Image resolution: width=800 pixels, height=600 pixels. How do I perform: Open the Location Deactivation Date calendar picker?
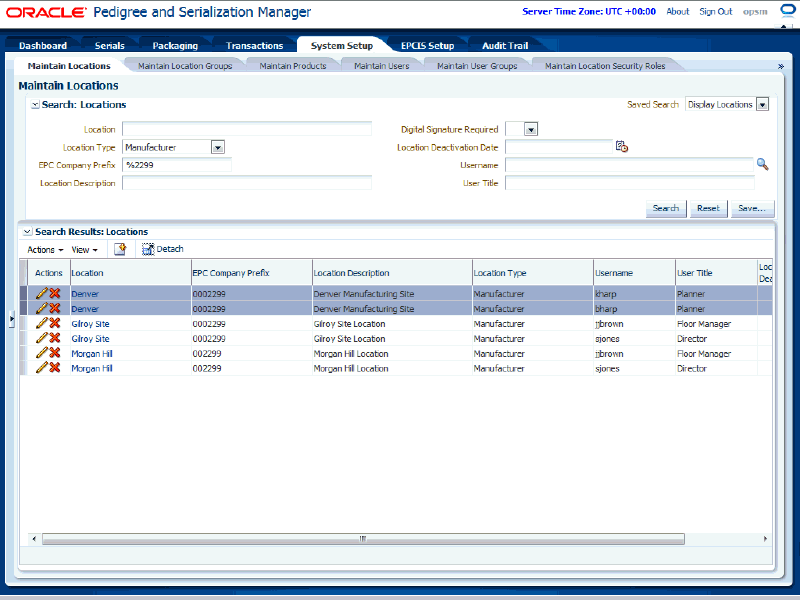coord(621,147)
